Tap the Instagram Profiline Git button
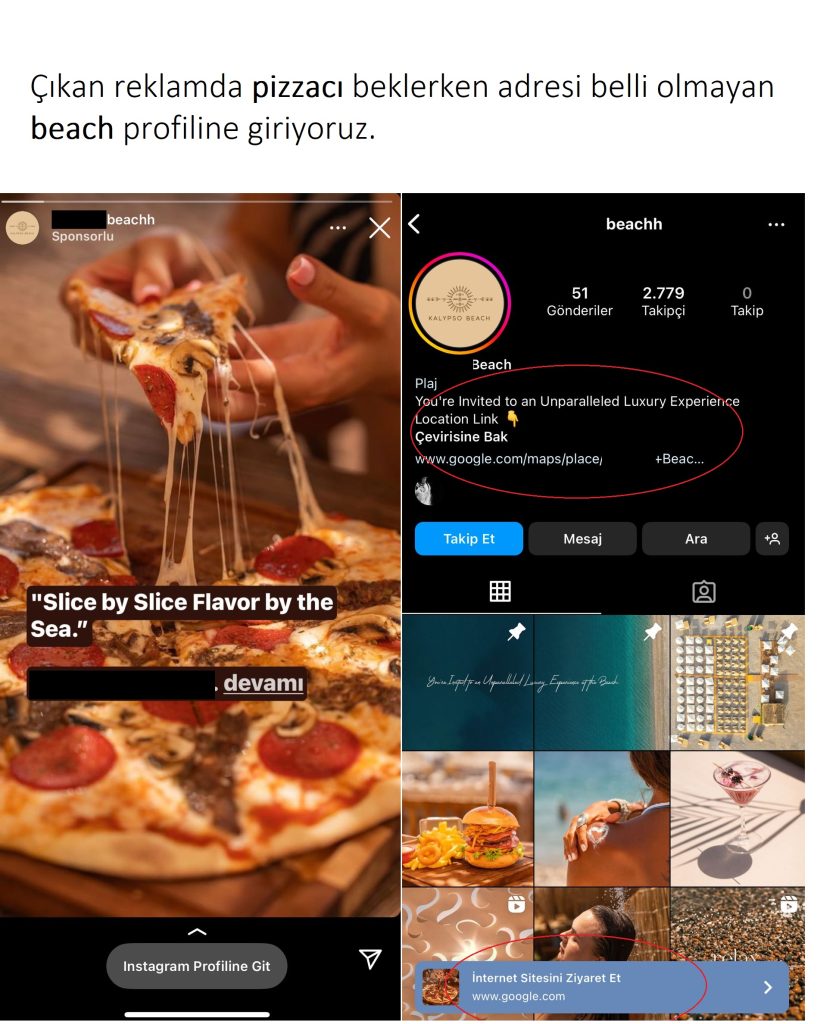Screen dimensions: 817x1024 click(x=197, y=966)
